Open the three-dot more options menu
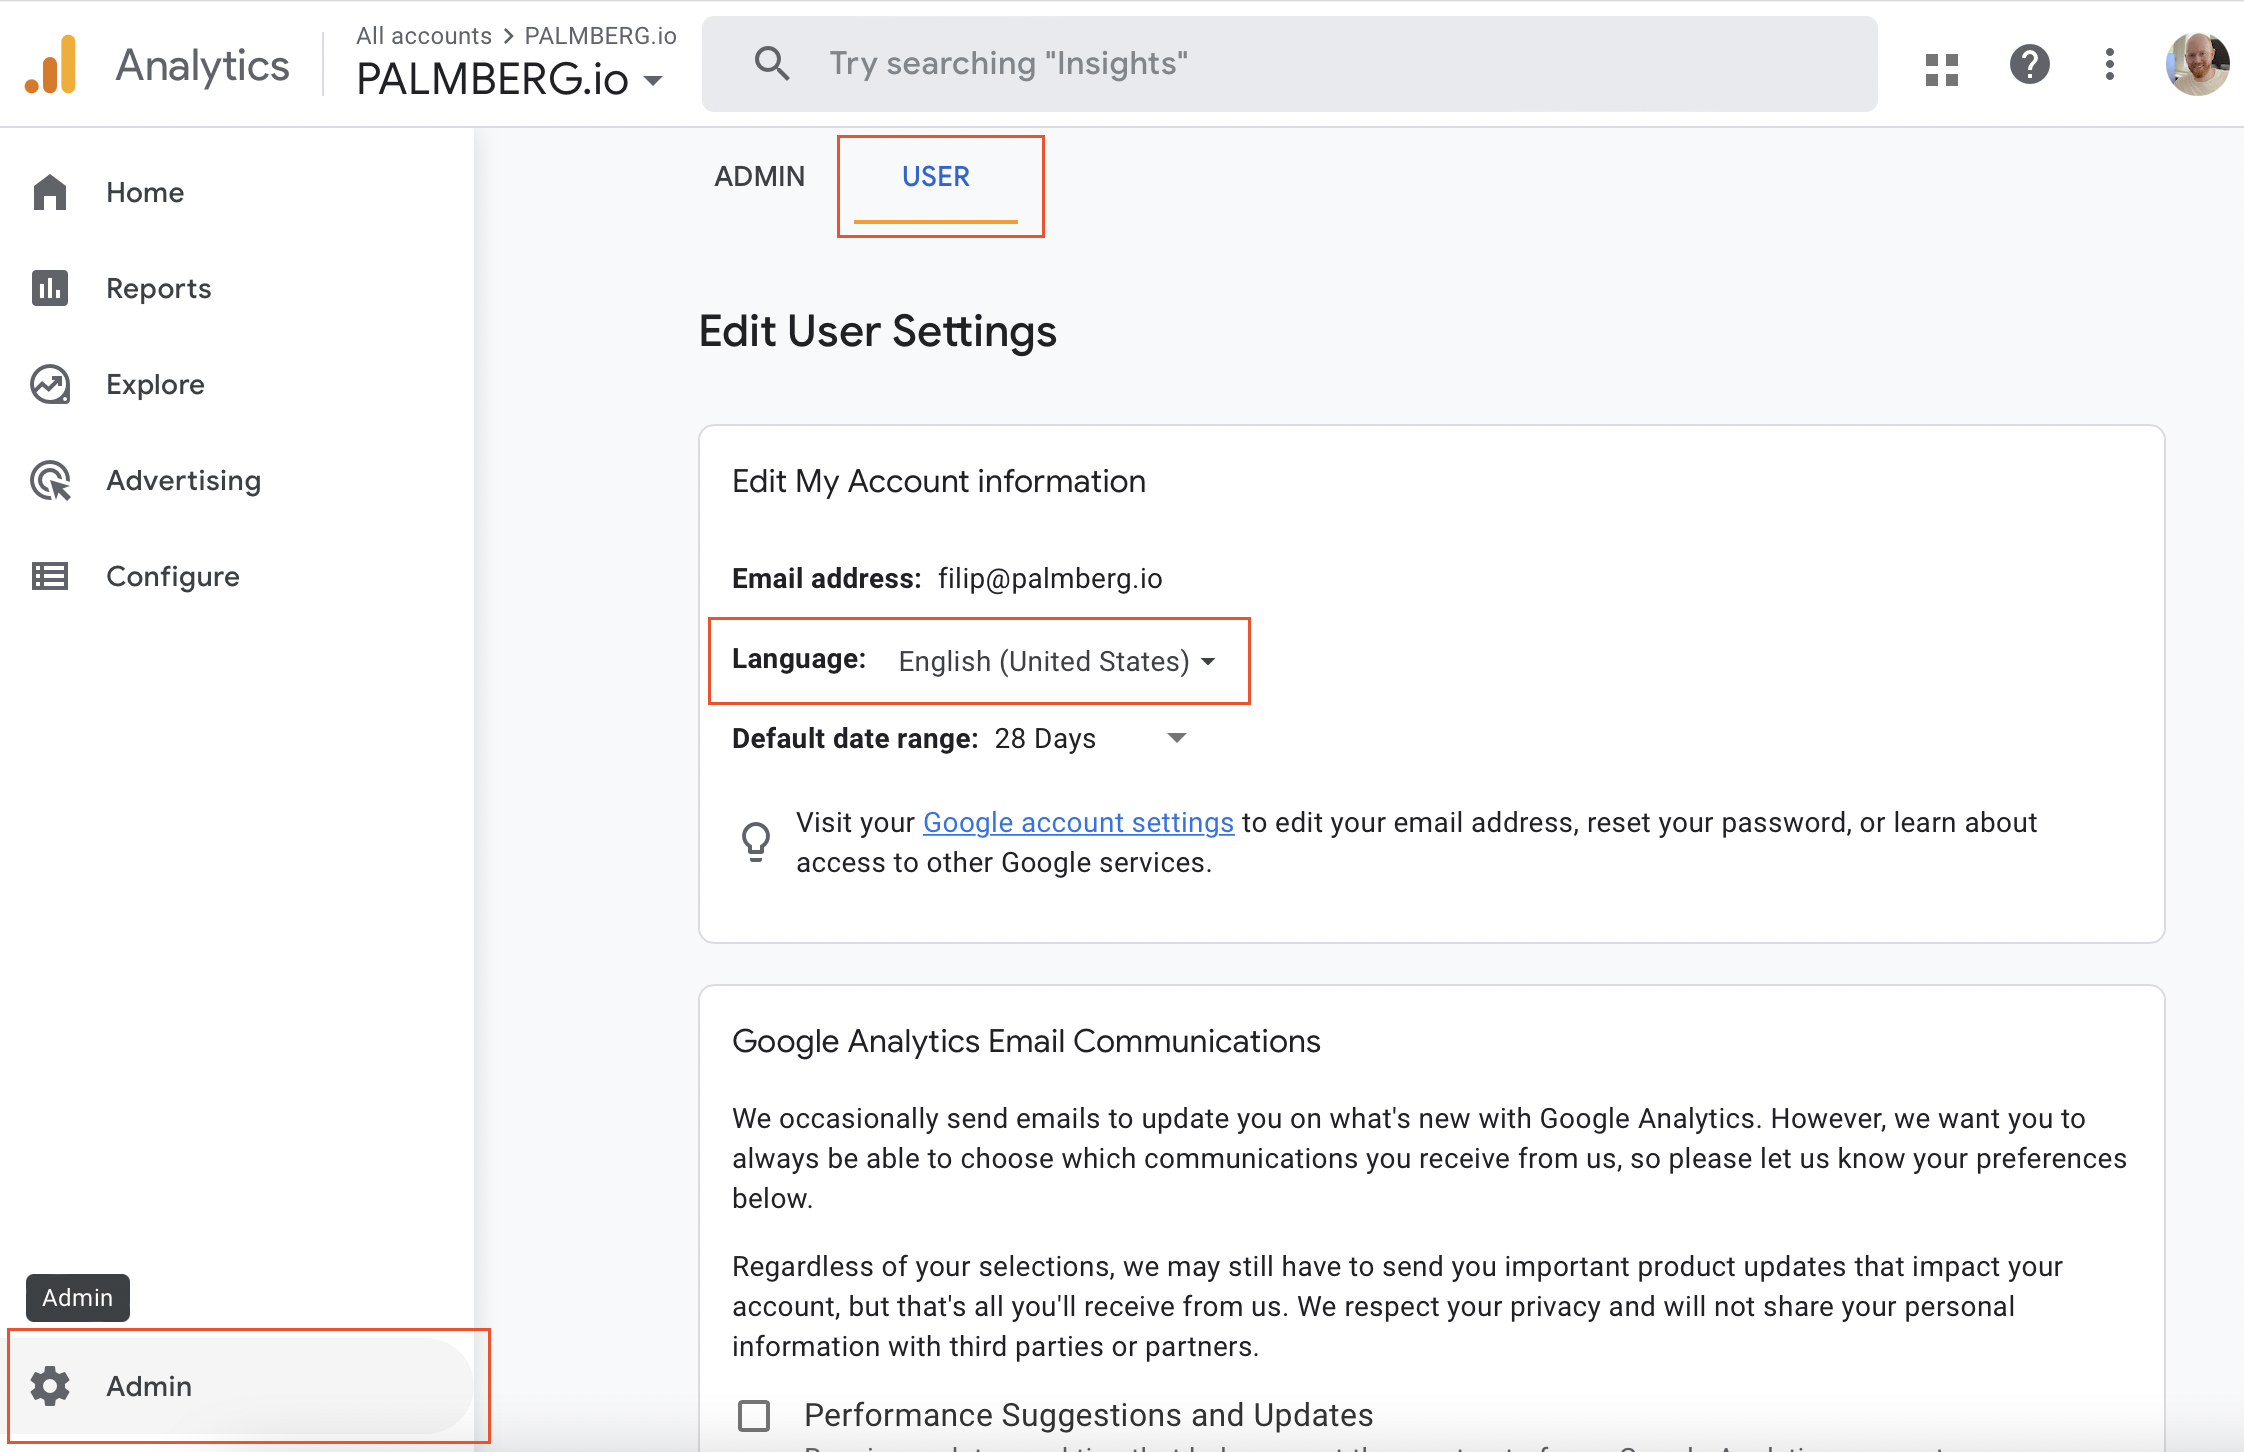 click(2110, 64)
